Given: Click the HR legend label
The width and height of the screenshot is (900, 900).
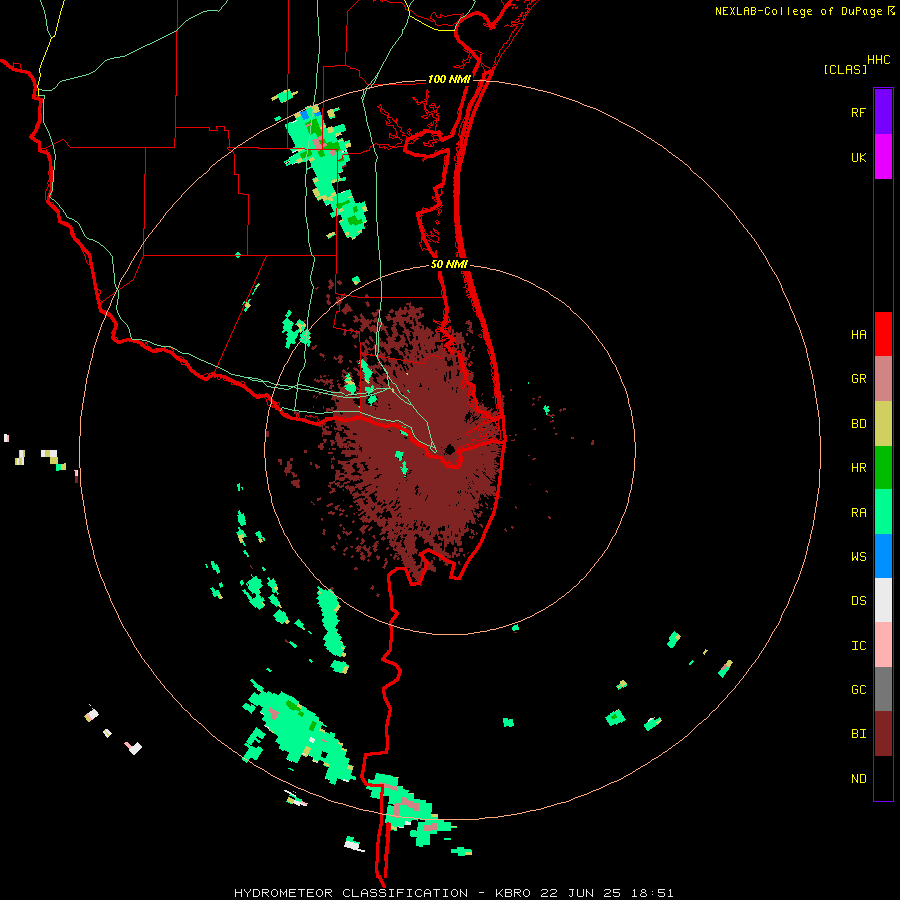Looking at the screenshot, I should [858, 468].
